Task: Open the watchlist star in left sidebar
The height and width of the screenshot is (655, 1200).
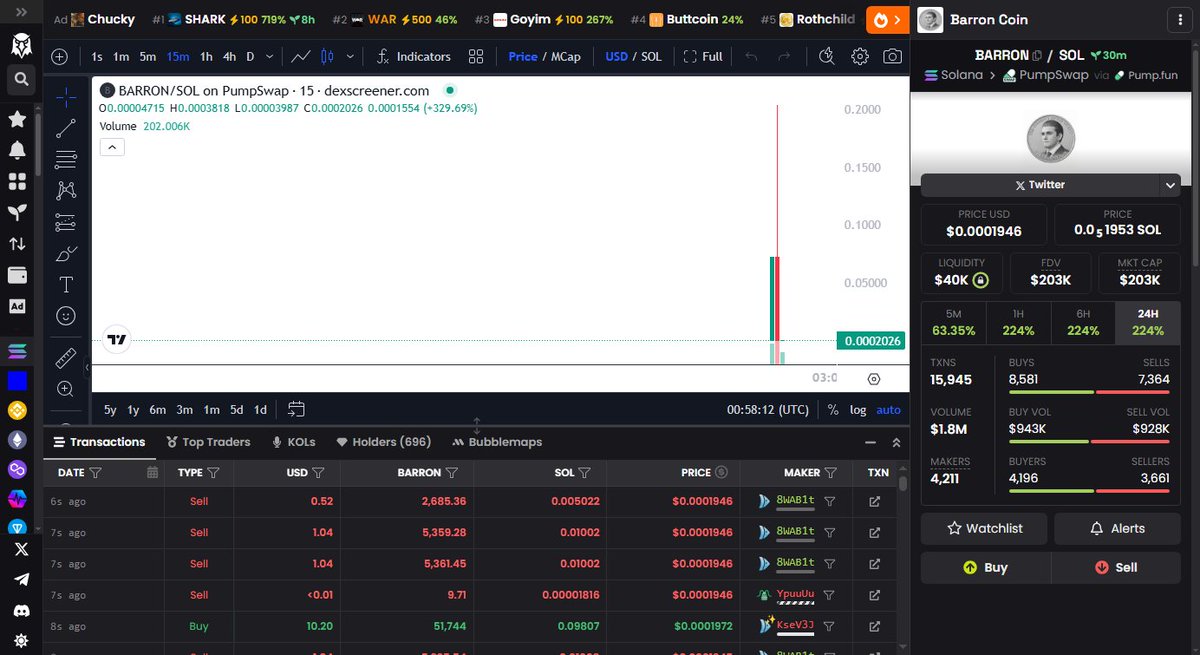Action: coord(17,119)
